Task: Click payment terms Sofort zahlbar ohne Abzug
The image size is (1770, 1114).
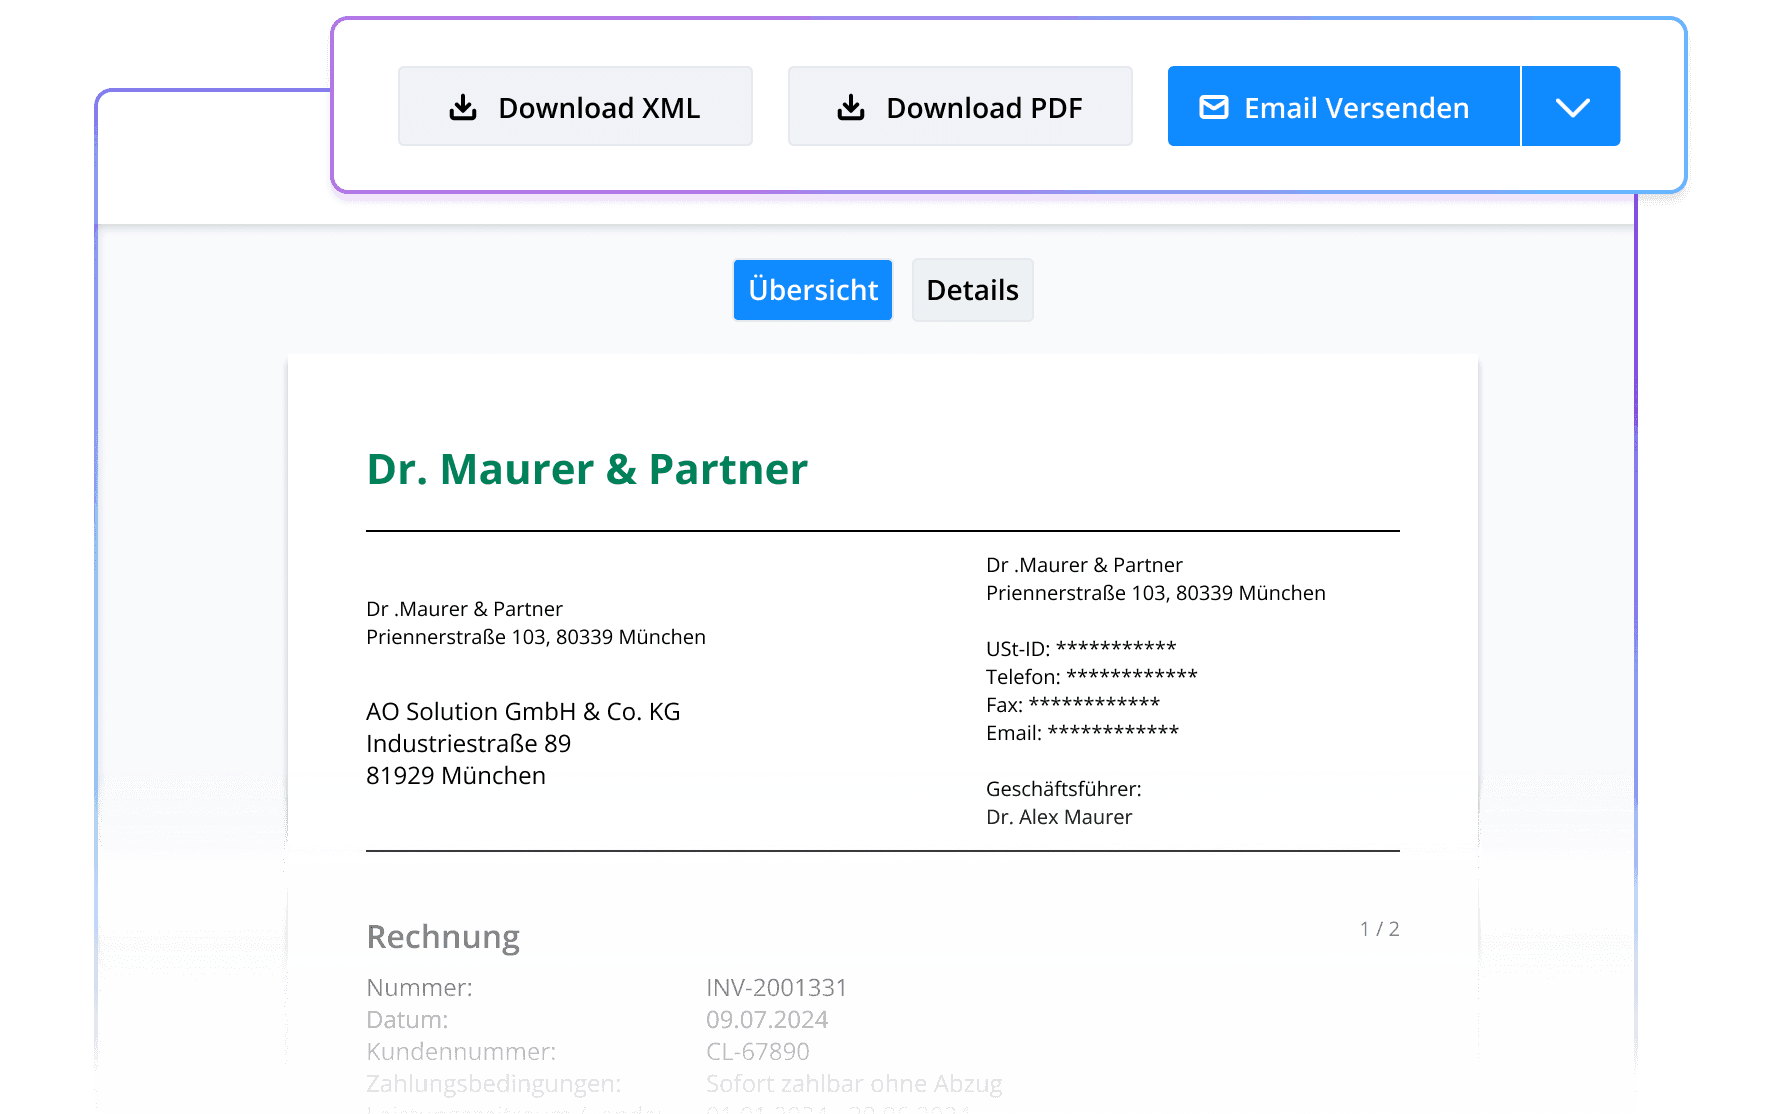Action: (853, 1084)
